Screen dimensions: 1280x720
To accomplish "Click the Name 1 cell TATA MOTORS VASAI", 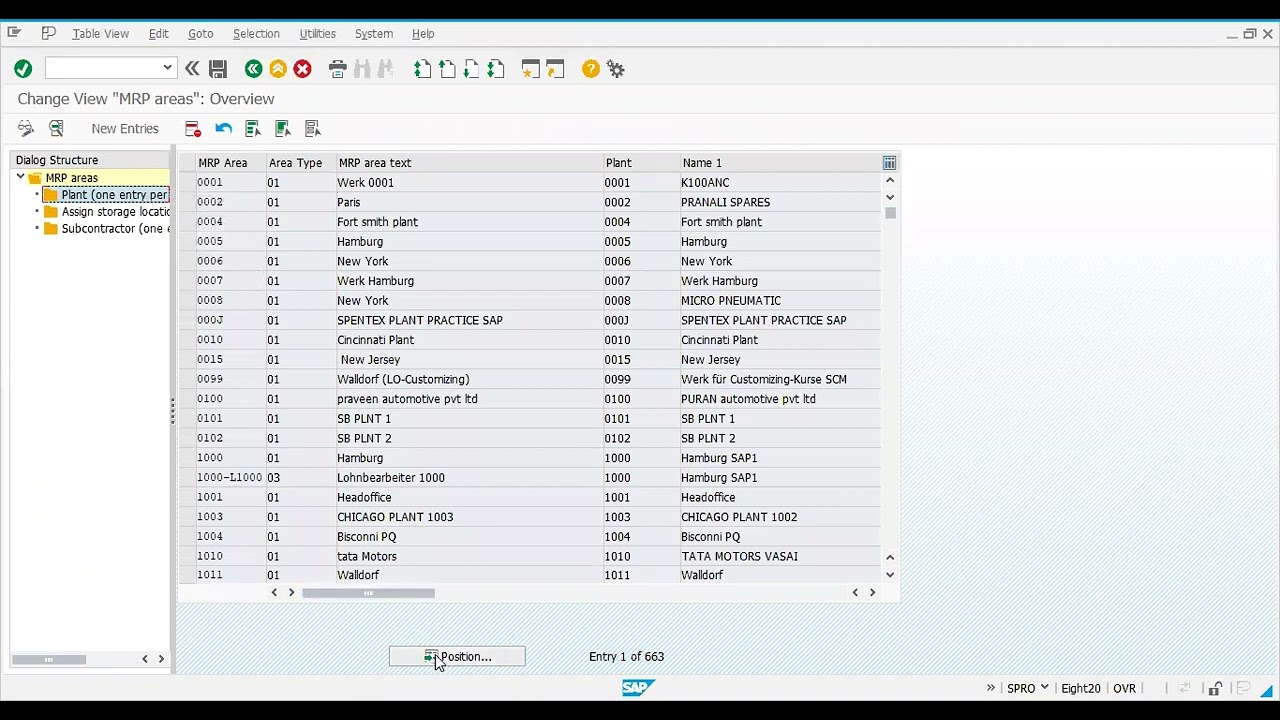I will (x=778, y=556).
